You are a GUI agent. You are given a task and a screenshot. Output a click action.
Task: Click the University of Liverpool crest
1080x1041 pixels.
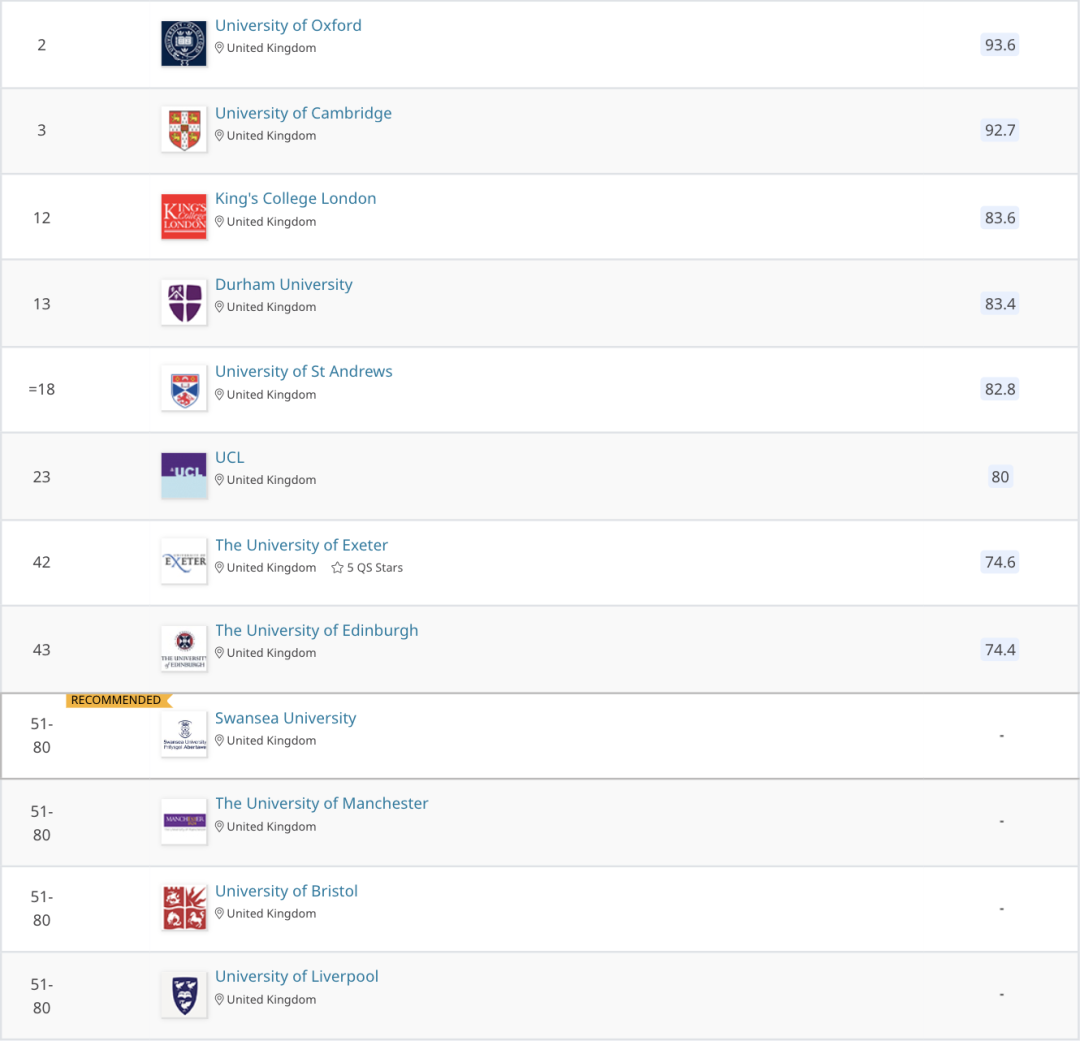184,994
